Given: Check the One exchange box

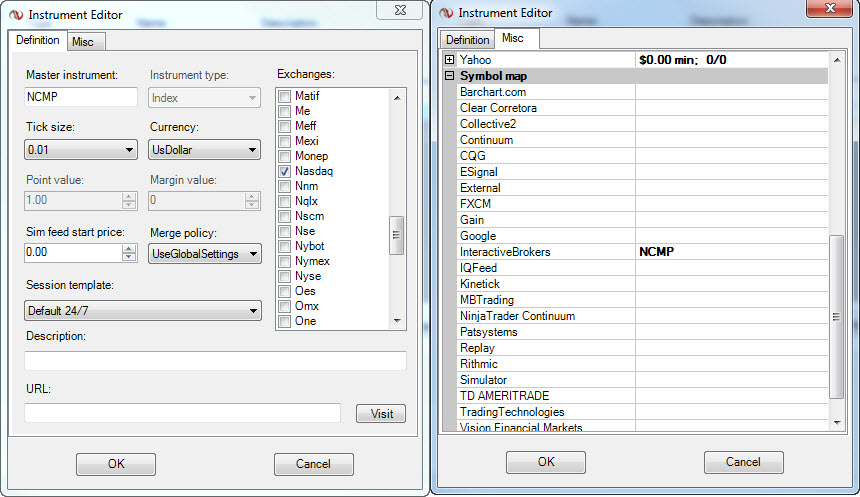Looking at the screenshot, I should coord(284,321).
